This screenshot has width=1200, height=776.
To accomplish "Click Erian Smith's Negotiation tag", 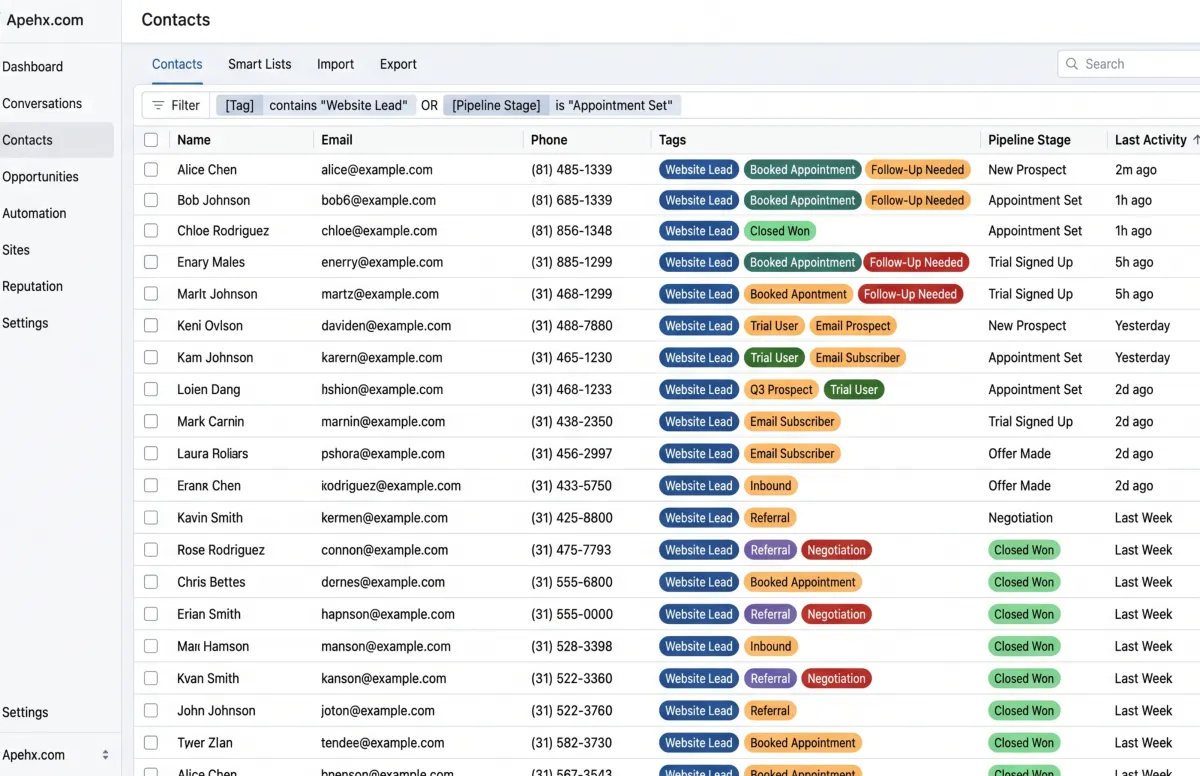I will 836,614.
